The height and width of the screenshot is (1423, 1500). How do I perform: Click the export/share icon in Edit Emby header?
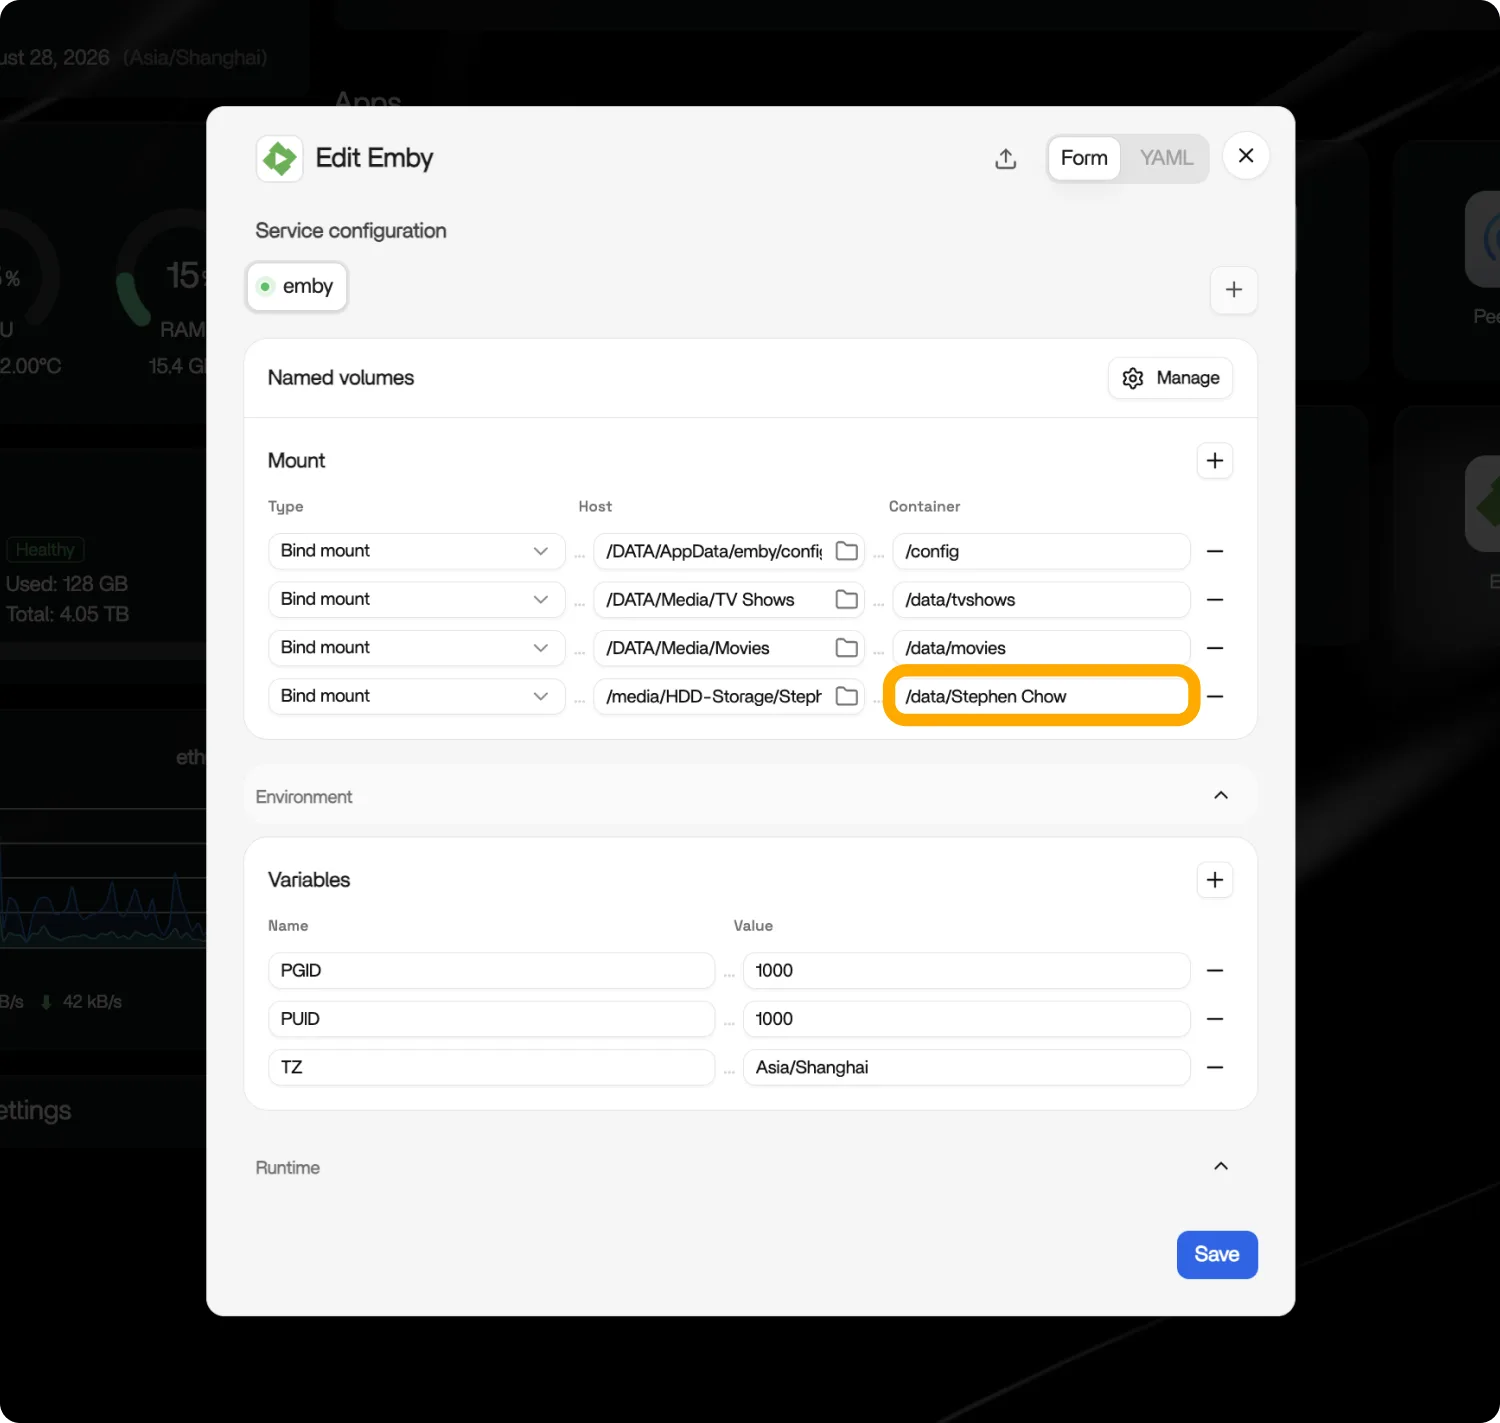(1006, 158)
